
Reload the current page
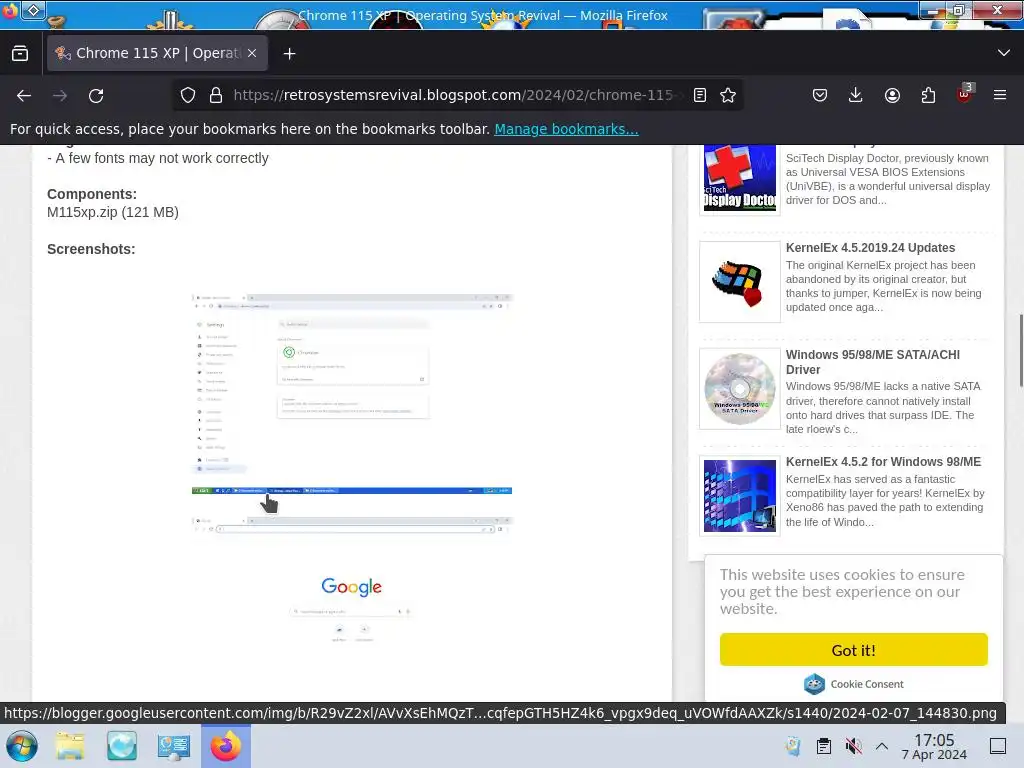(96, 95)
